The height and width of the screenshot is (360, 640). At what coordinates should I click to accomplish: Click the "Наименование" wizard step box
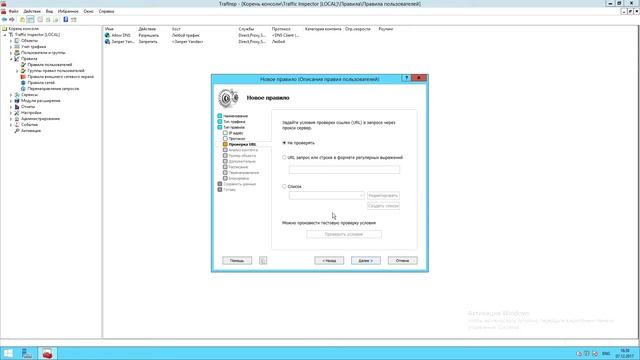point(220,116)
